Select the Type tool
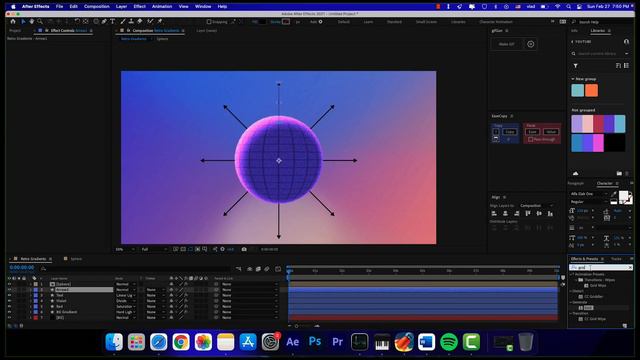This screenshot has width=640, height=360. [x=113, y=21]
